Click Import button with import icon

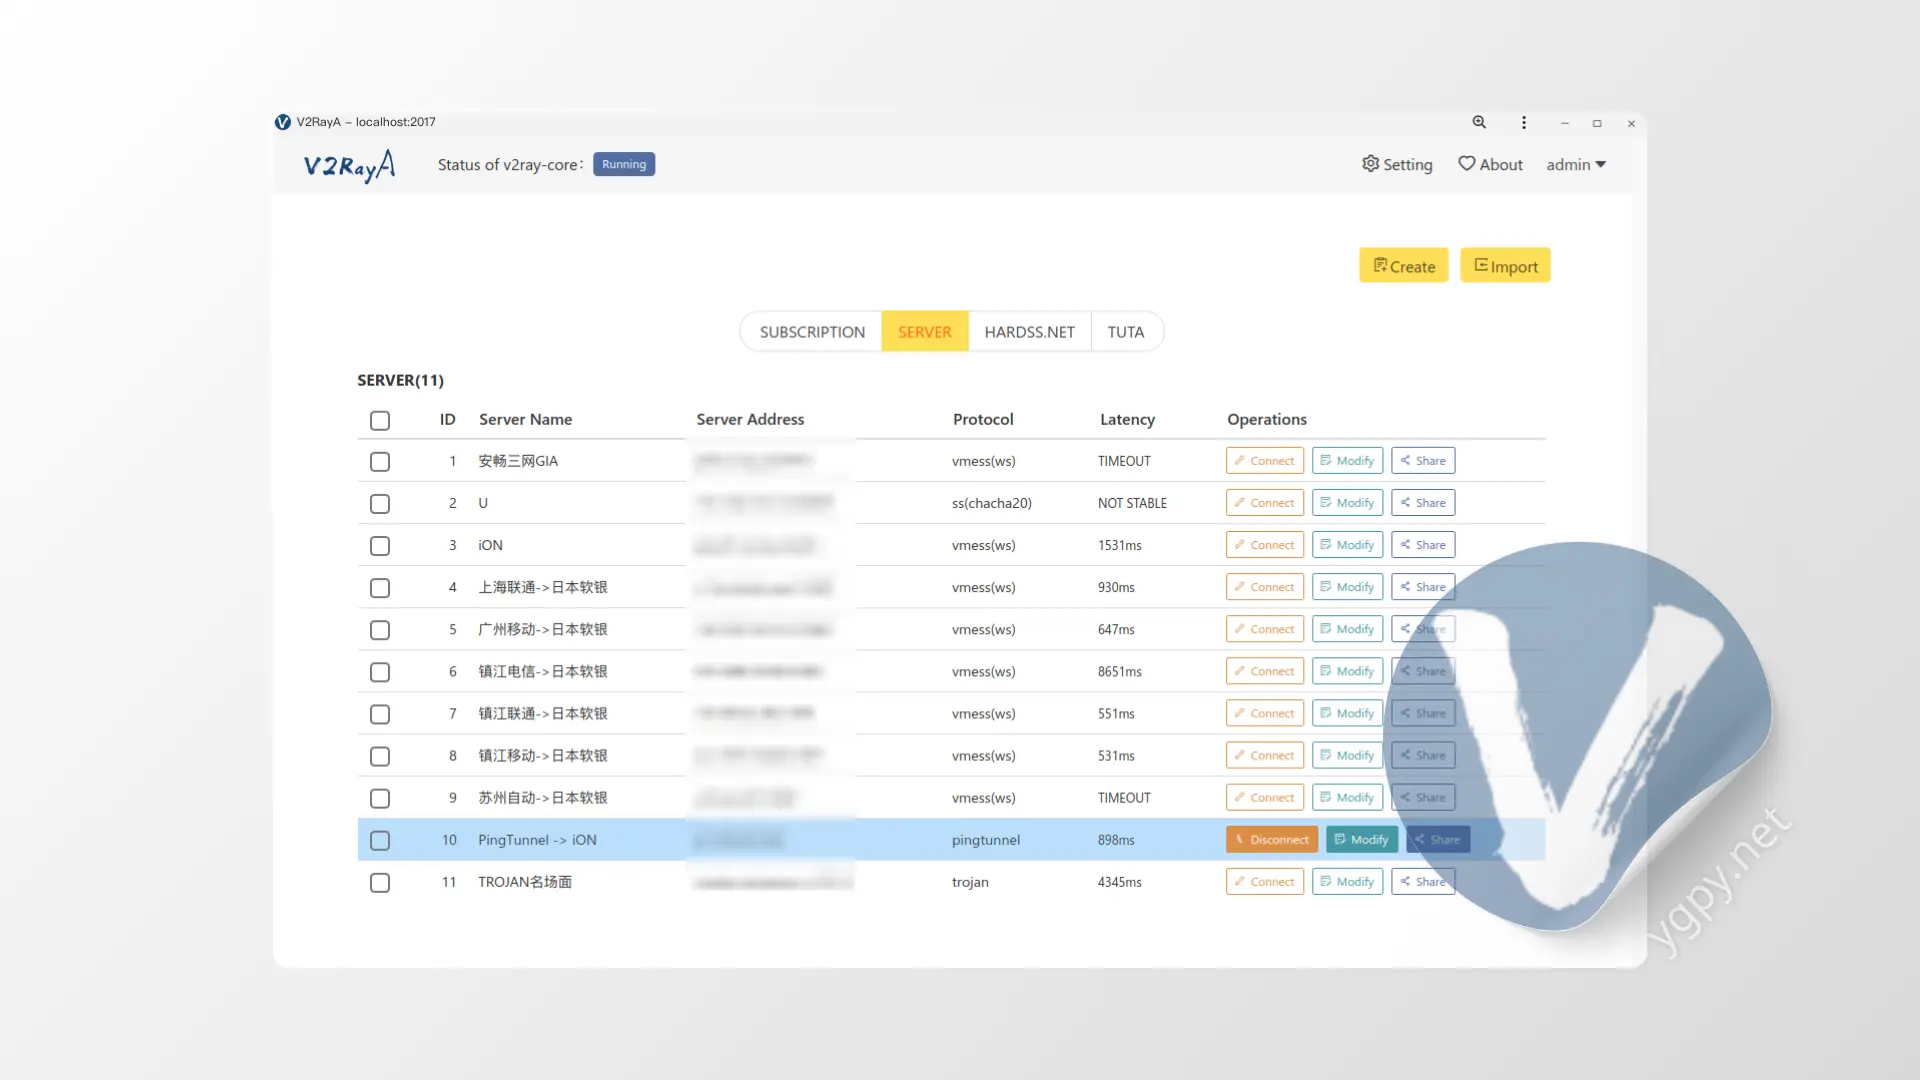(1505, 266)
